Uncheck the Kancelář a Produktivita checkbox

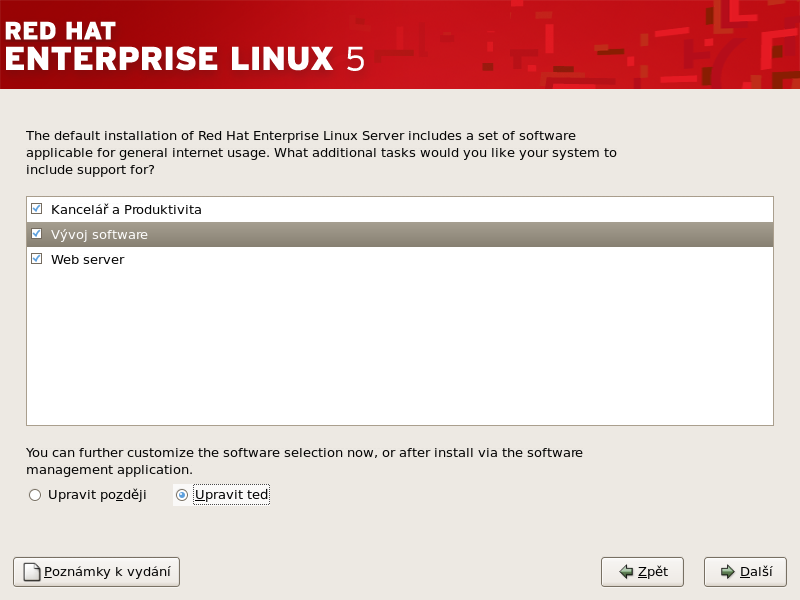pyautogui.click(x=37, y=209)
